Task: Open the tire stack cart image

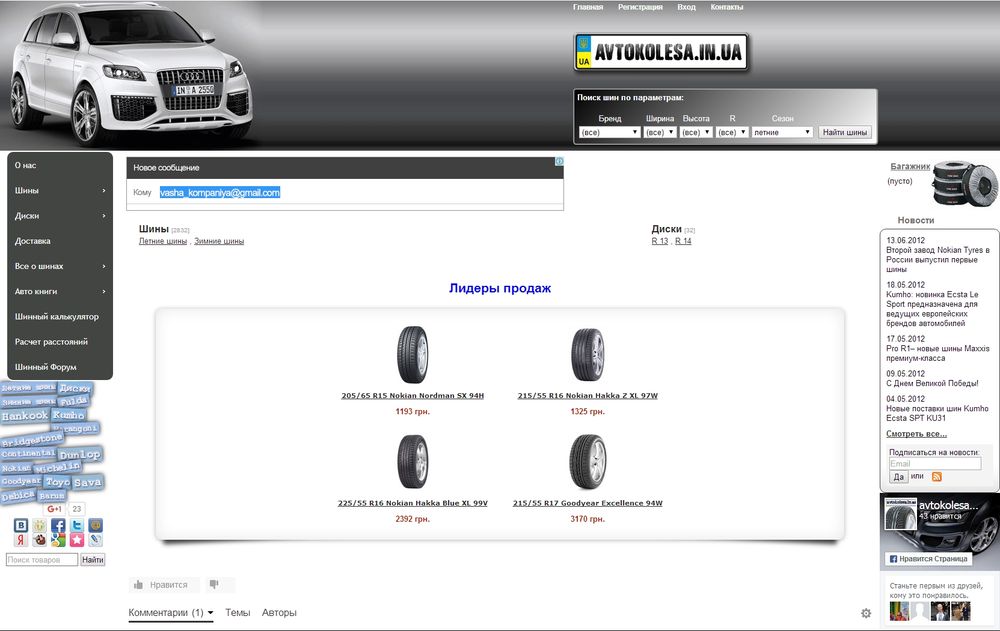Action: click(x=966, y=184)
